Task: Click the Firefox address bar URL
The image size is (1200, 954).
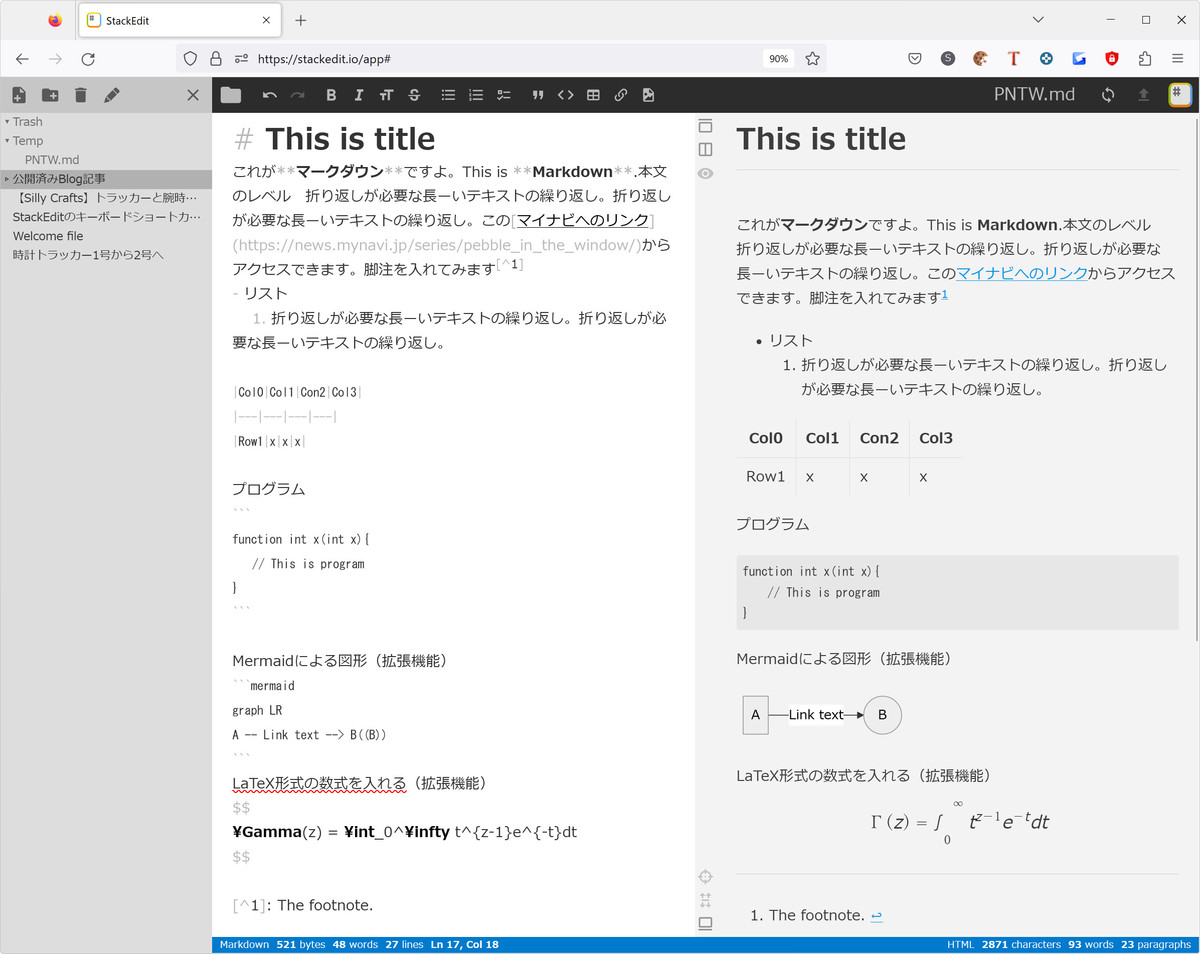Action: pos(324,59)
